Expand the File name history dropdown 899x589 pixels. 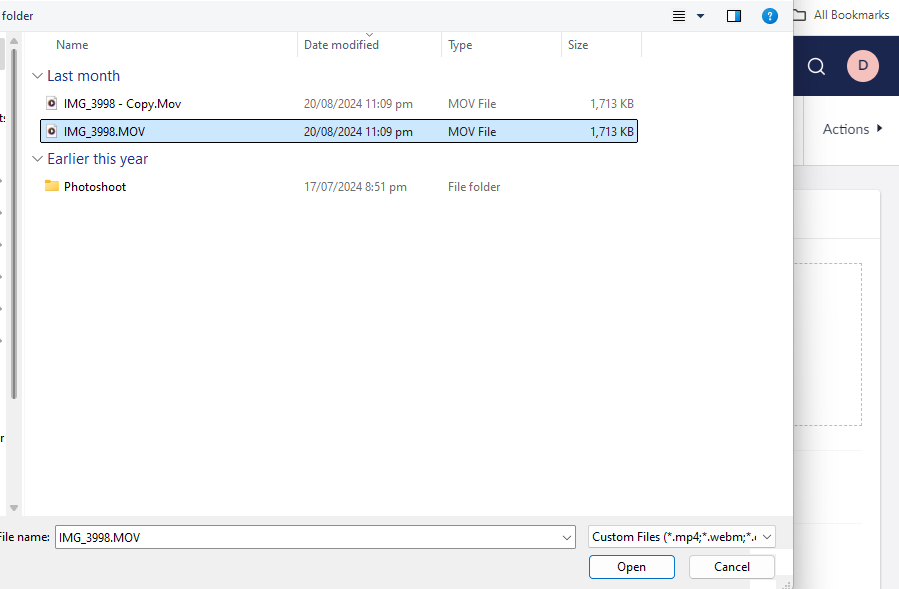[x=567, y=537]
